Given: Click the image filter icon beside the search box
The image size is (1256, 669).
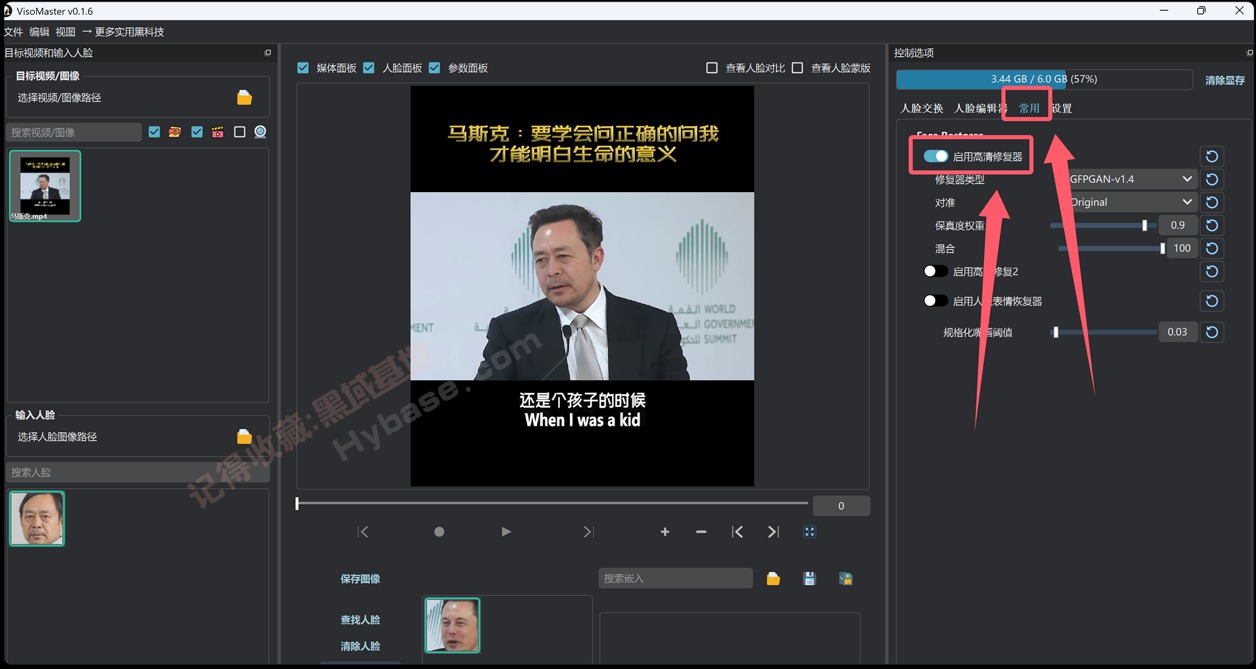Looking at the screenshot, I should [175, 132].
